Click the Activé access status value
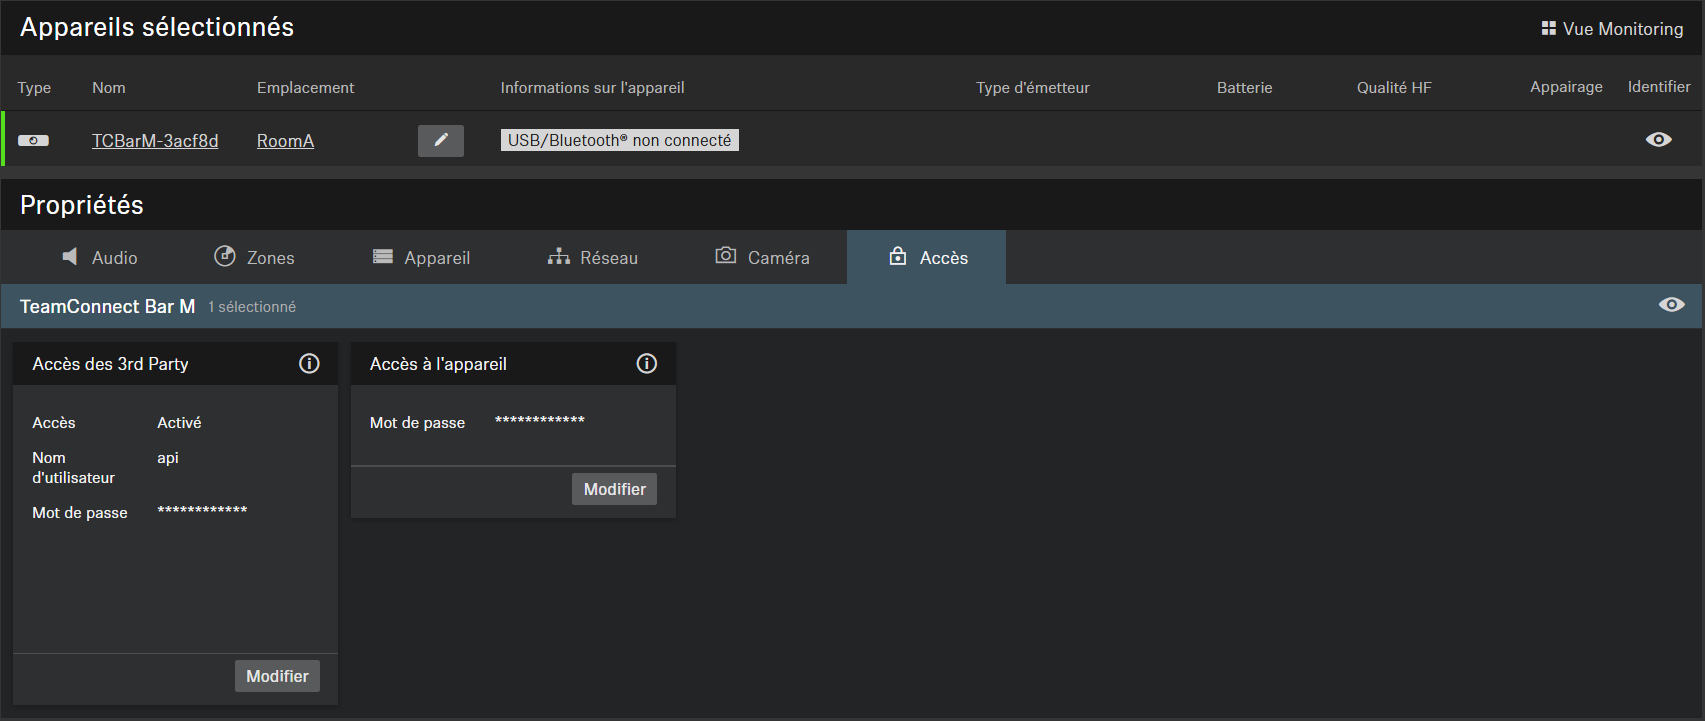This screenshot has width=1705, height=721. tap(179, 423)
